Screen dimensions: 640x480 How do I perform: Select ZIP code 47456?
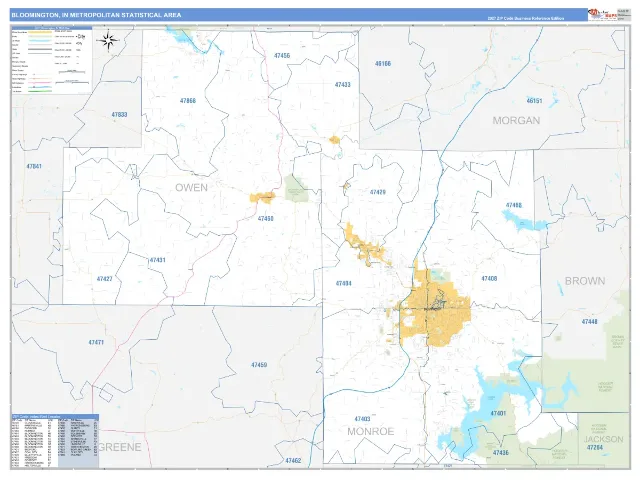tap(282, 56)
